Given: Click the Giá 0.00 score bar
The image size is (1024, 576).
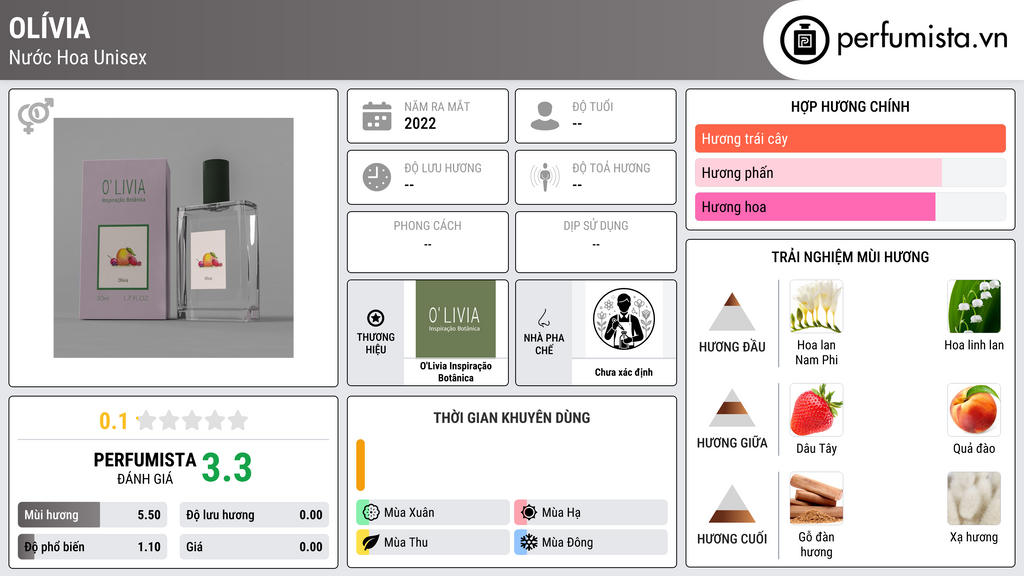Looking at the screenshot, I should pyautogui.click(x=254, y=547).
